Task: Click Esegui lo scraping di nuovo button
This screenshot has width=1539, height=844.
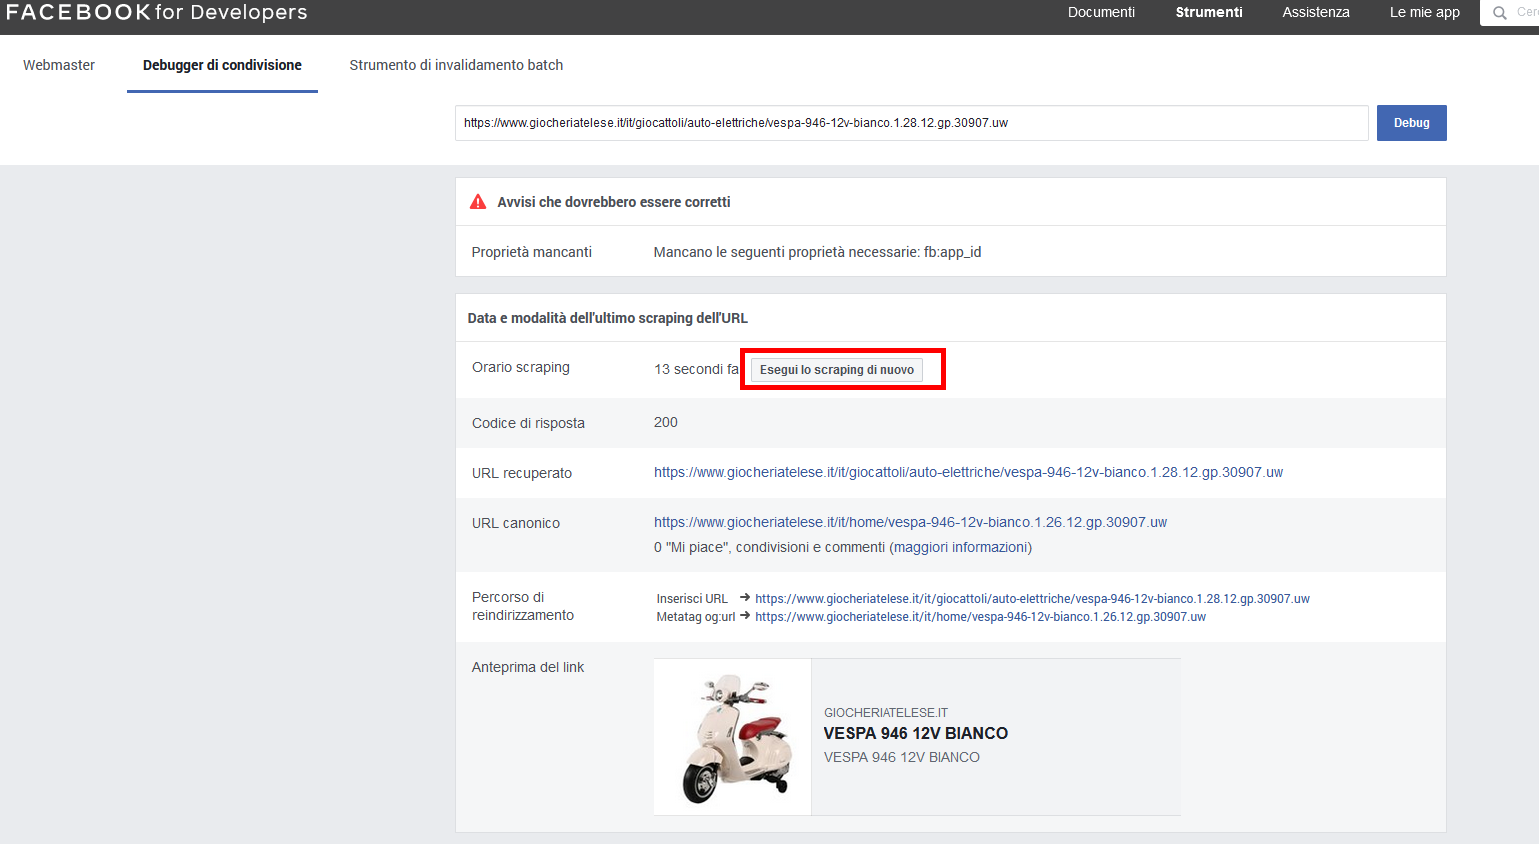Action: (836, 370)
